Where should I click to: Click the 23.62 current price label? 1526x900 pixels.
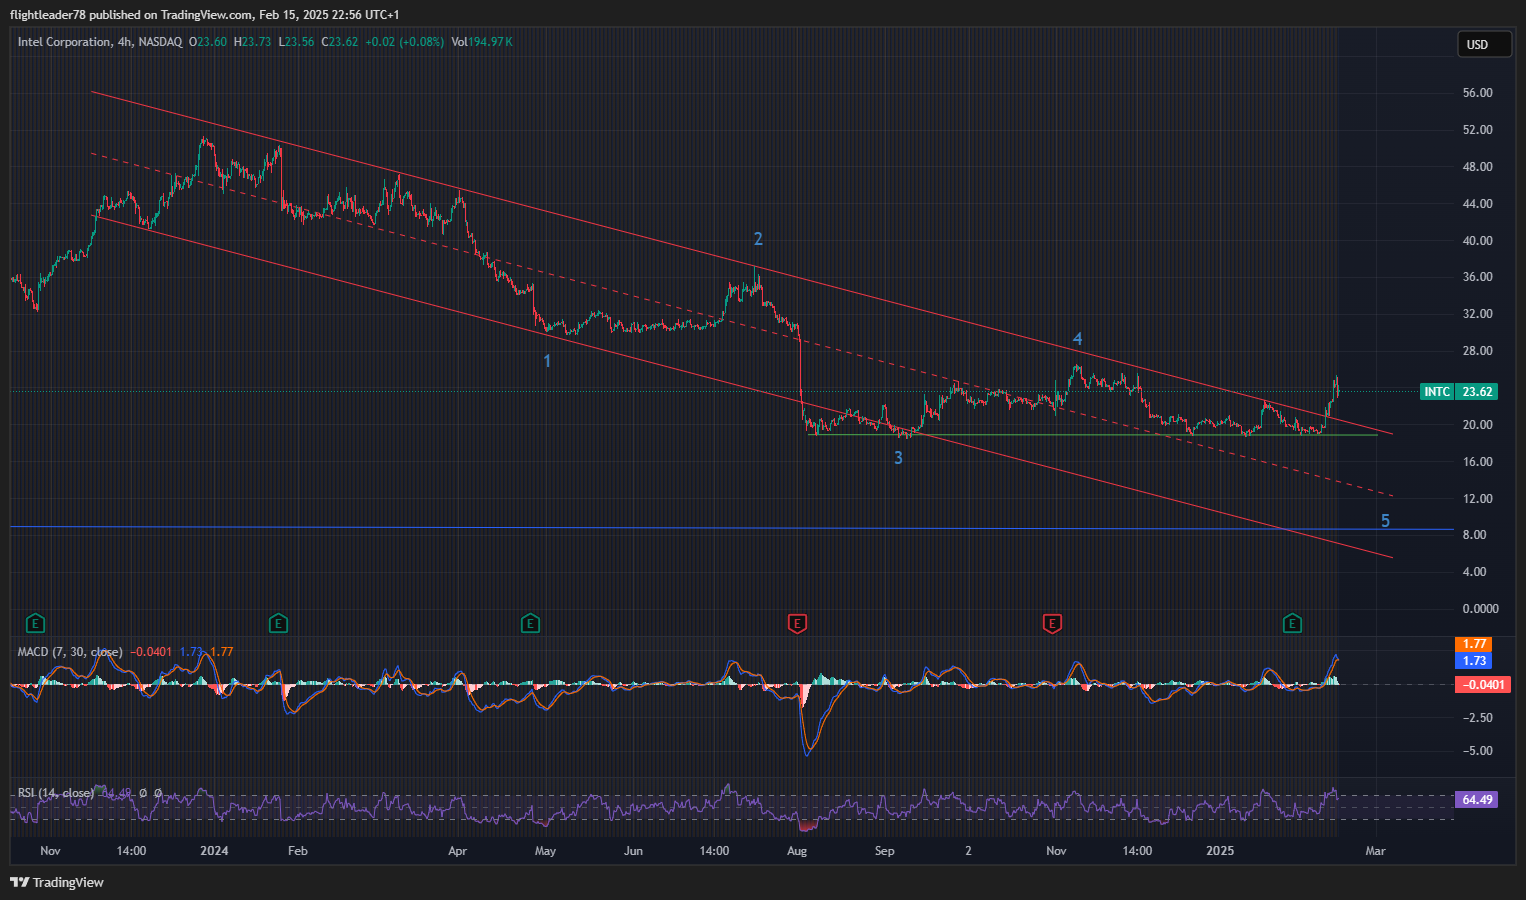pyautogui.click(x=1477, y=392)
